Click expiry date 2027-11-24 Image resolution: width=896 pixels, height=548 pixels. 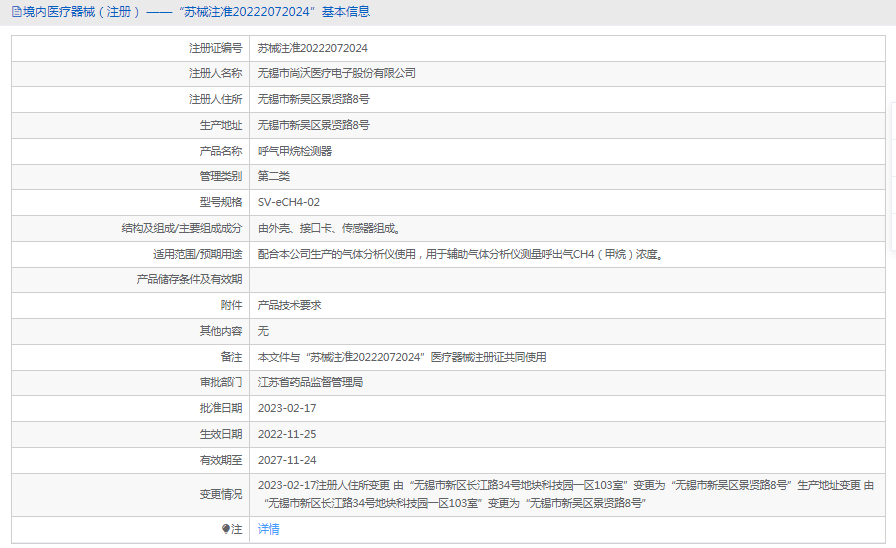tap(287, 460)
